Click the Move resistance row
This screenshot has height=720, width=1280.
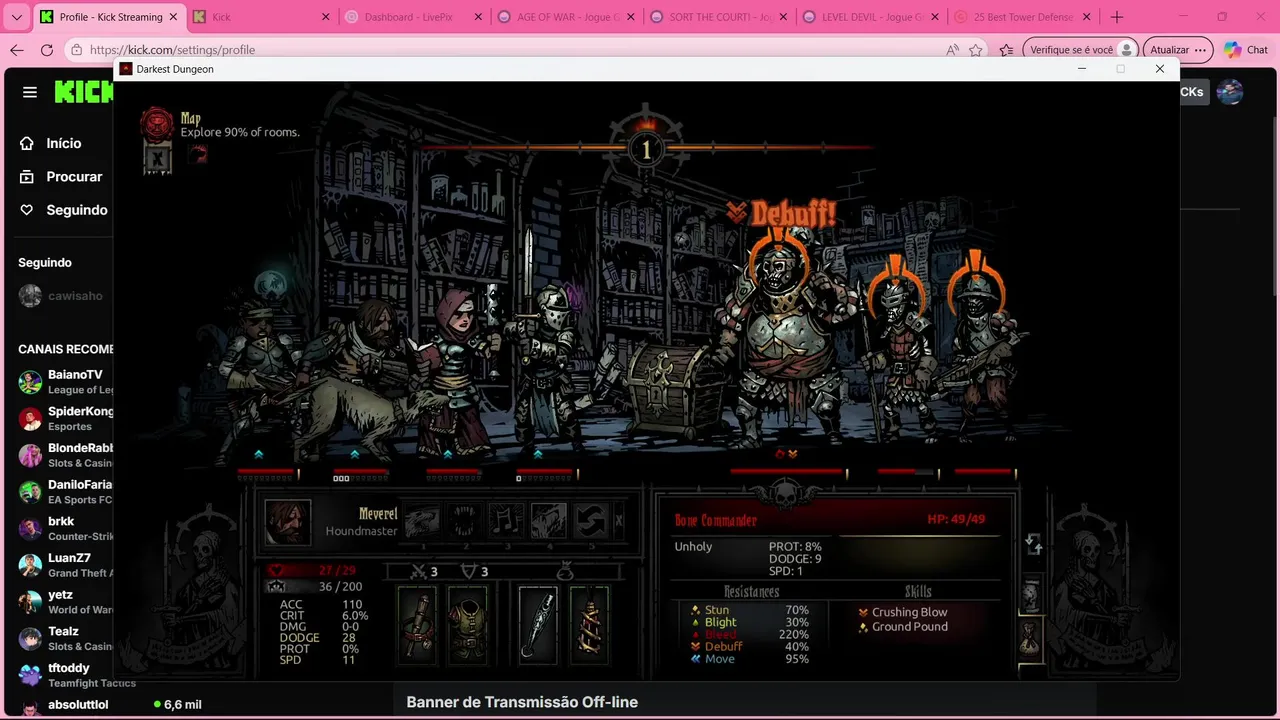(750, 659)
